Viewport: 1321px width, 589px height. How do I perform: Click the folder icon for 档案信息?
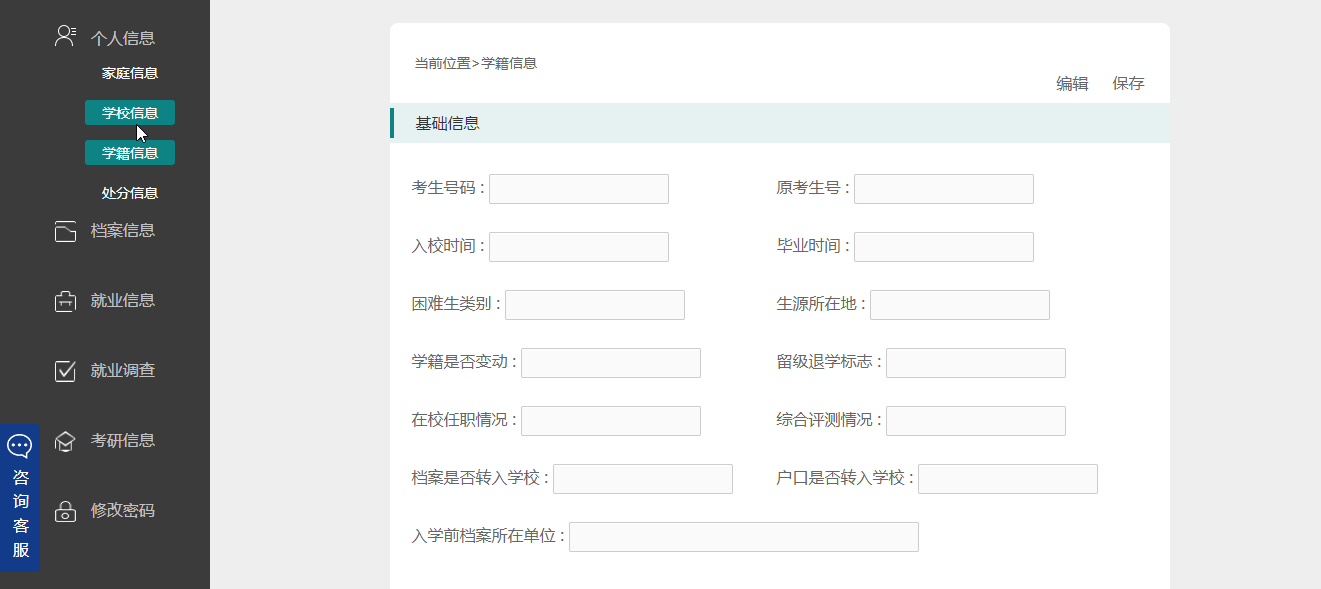point(65,231)
